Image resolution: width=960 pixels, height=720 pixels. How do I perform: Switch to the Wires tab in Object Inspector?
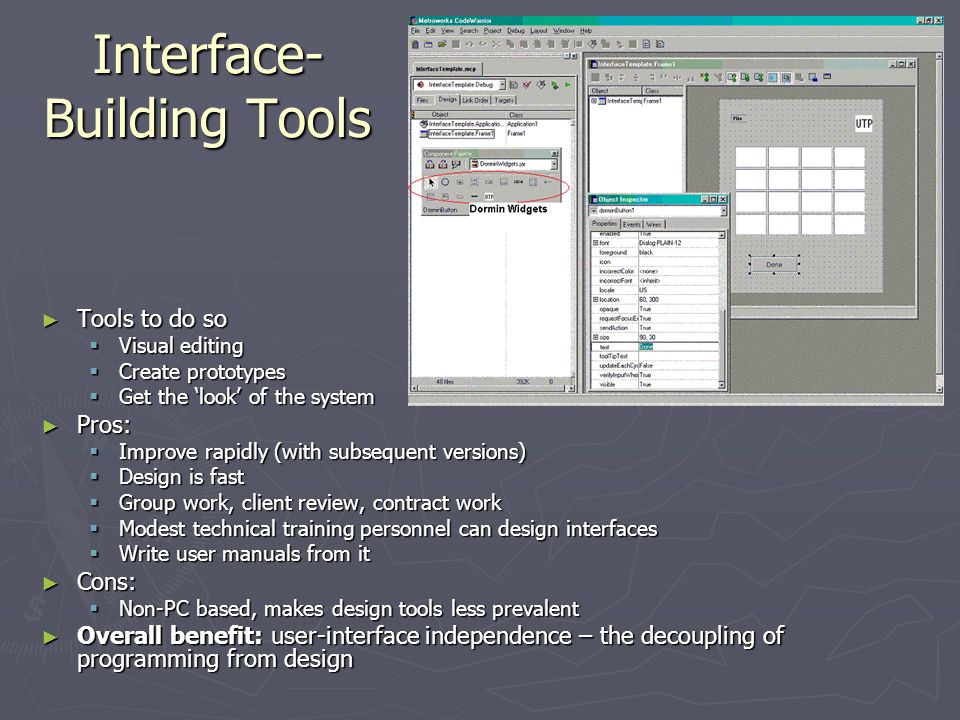tap(654, 225)
